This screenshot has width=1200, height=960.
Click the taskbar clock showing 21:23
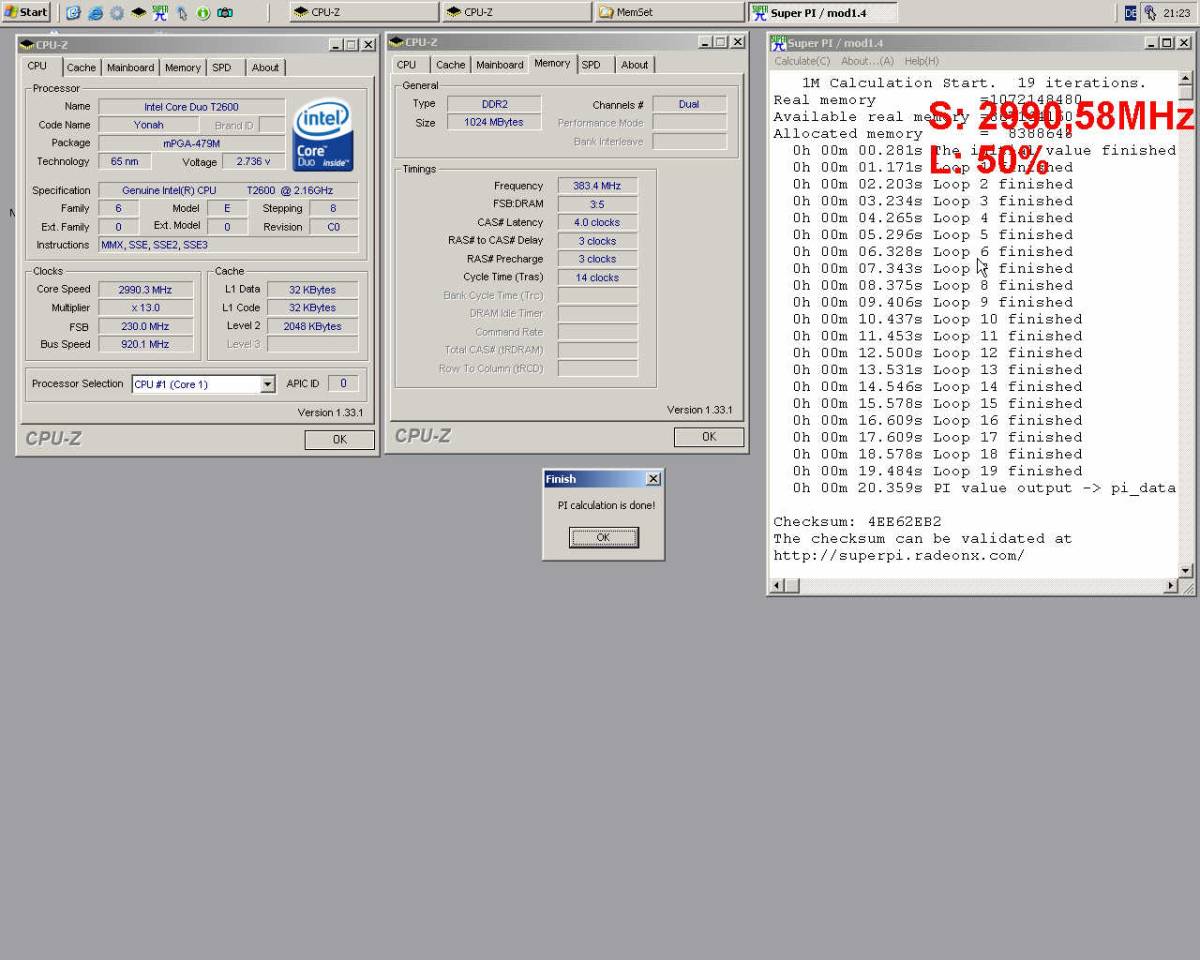coord(1176,13)
